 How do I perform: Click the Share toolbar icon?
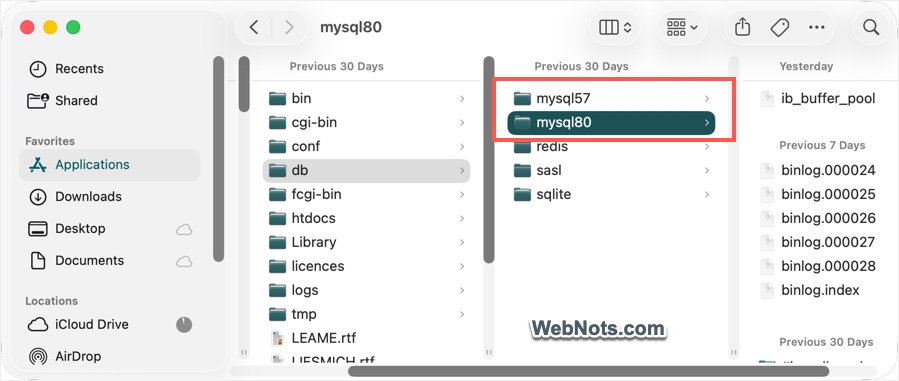click(x=742, y=27)
